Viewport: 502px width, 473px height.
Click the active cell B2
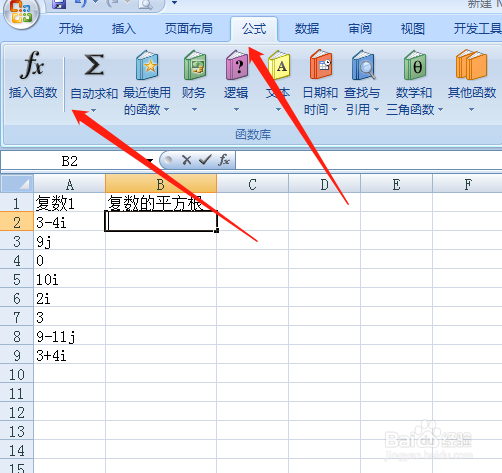click(161, 221)
